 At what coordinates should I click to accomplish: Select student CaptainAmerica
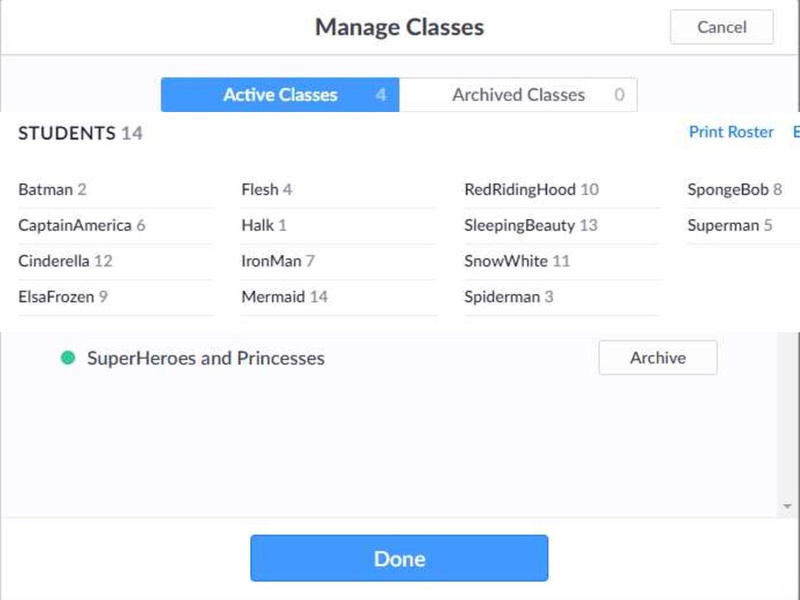tap(75, 225)
